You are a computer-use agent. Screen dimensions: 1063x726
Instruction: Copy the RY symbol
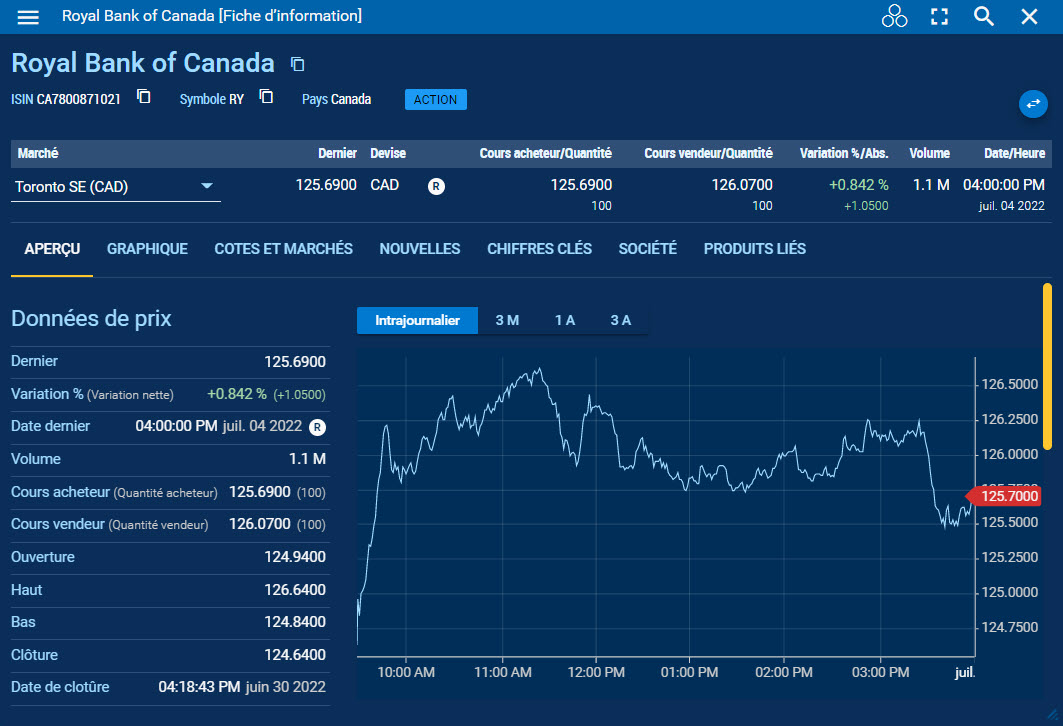pos(266,97)
